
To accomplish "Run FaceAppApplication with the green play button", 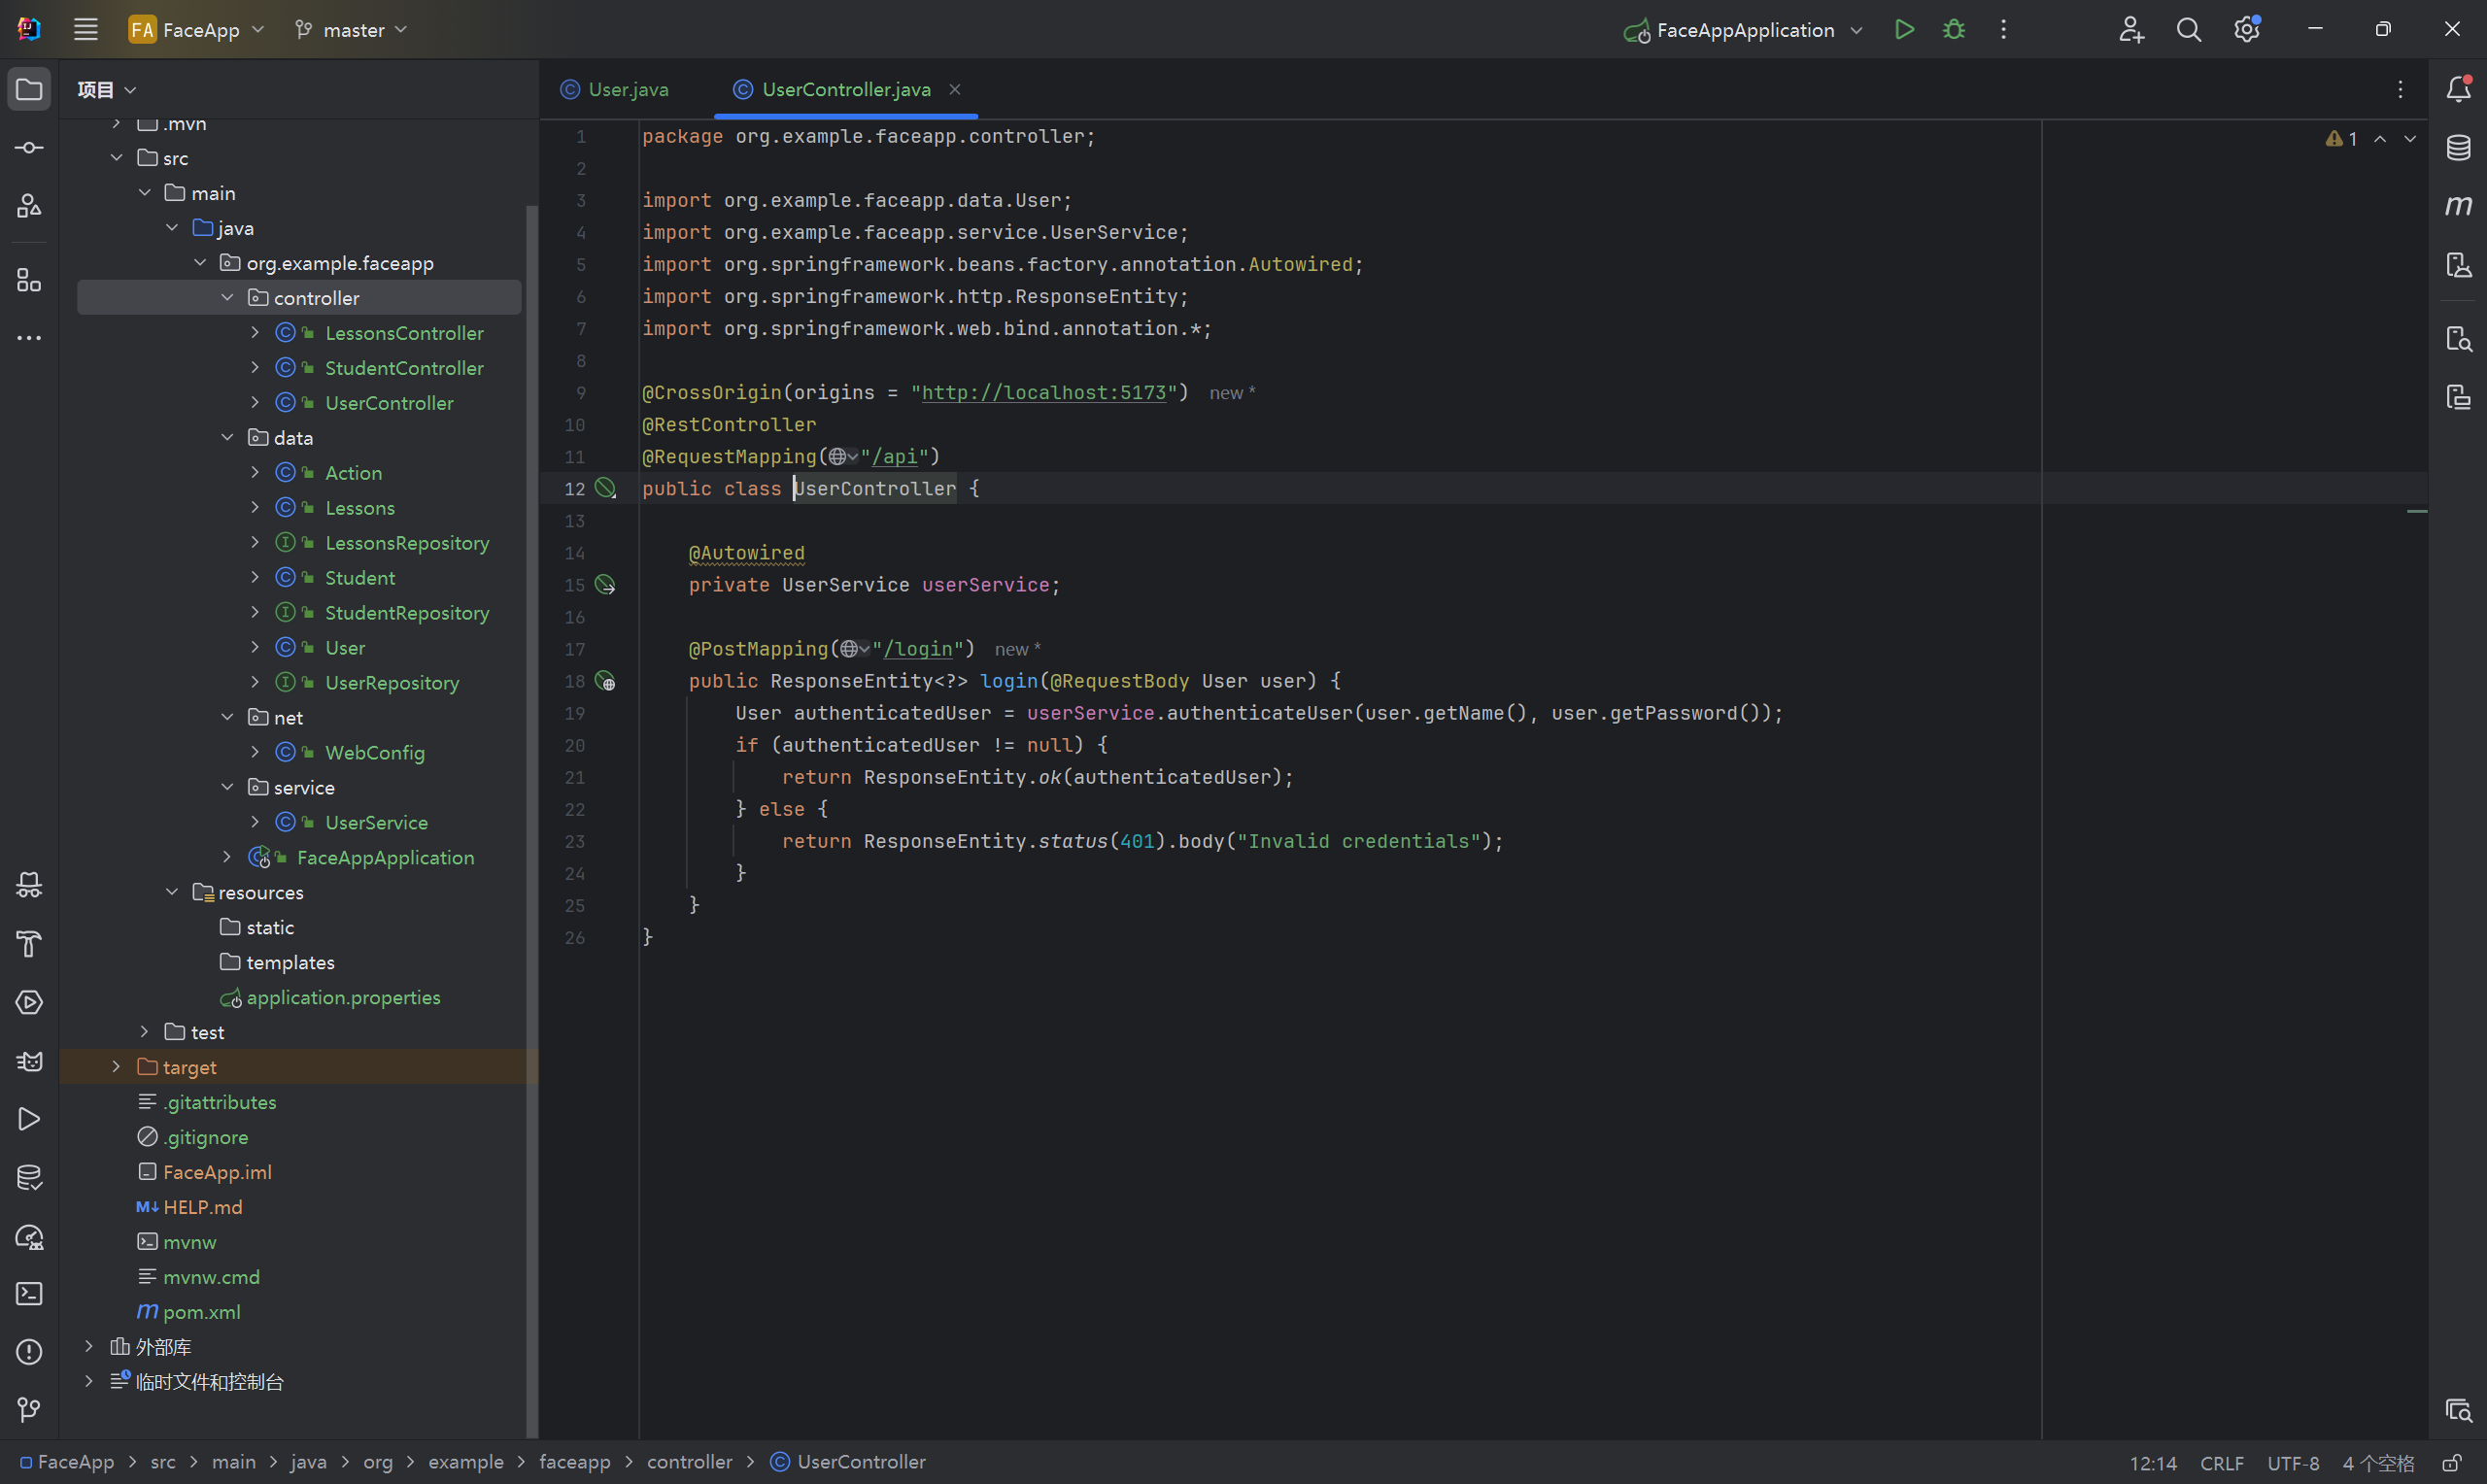I will coord(1904,30).
